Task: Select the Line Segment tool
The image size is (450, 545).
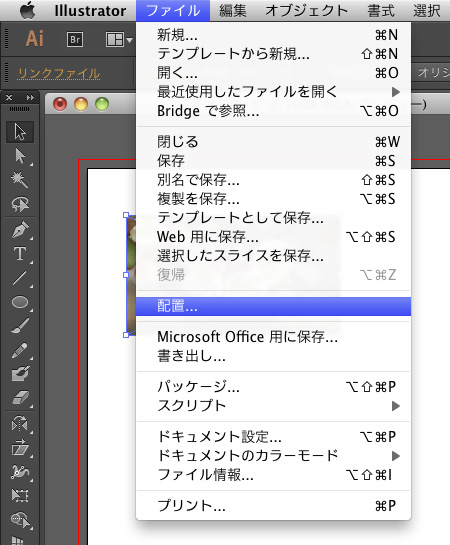Action: tap(20, 278)
